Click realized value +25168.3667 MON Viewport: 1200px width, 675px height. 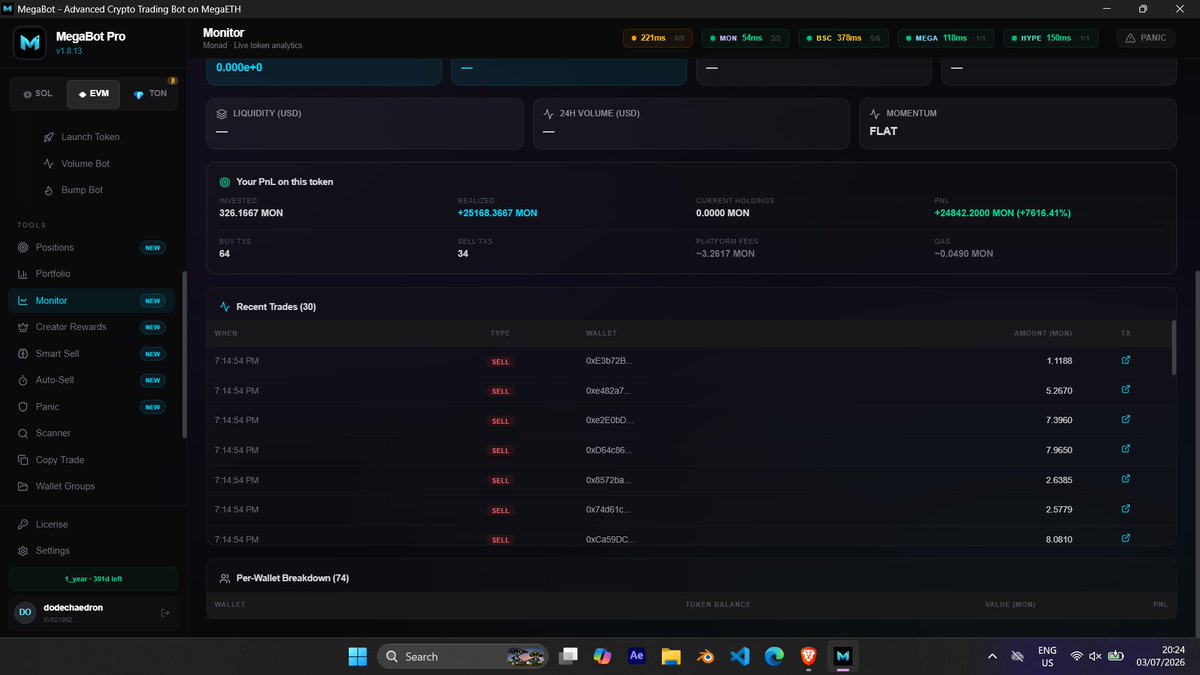[x=497, y=213]
